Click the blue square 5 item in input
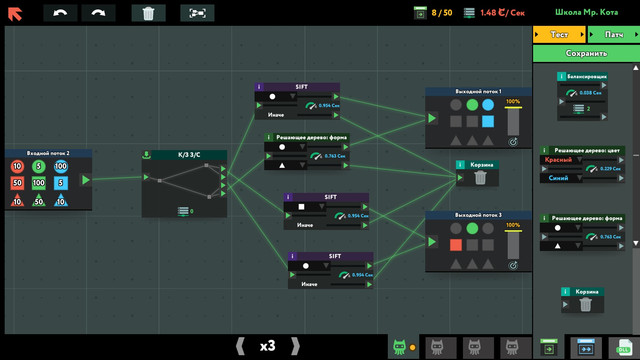The image size is (640, 360). (x=61, y=183)
